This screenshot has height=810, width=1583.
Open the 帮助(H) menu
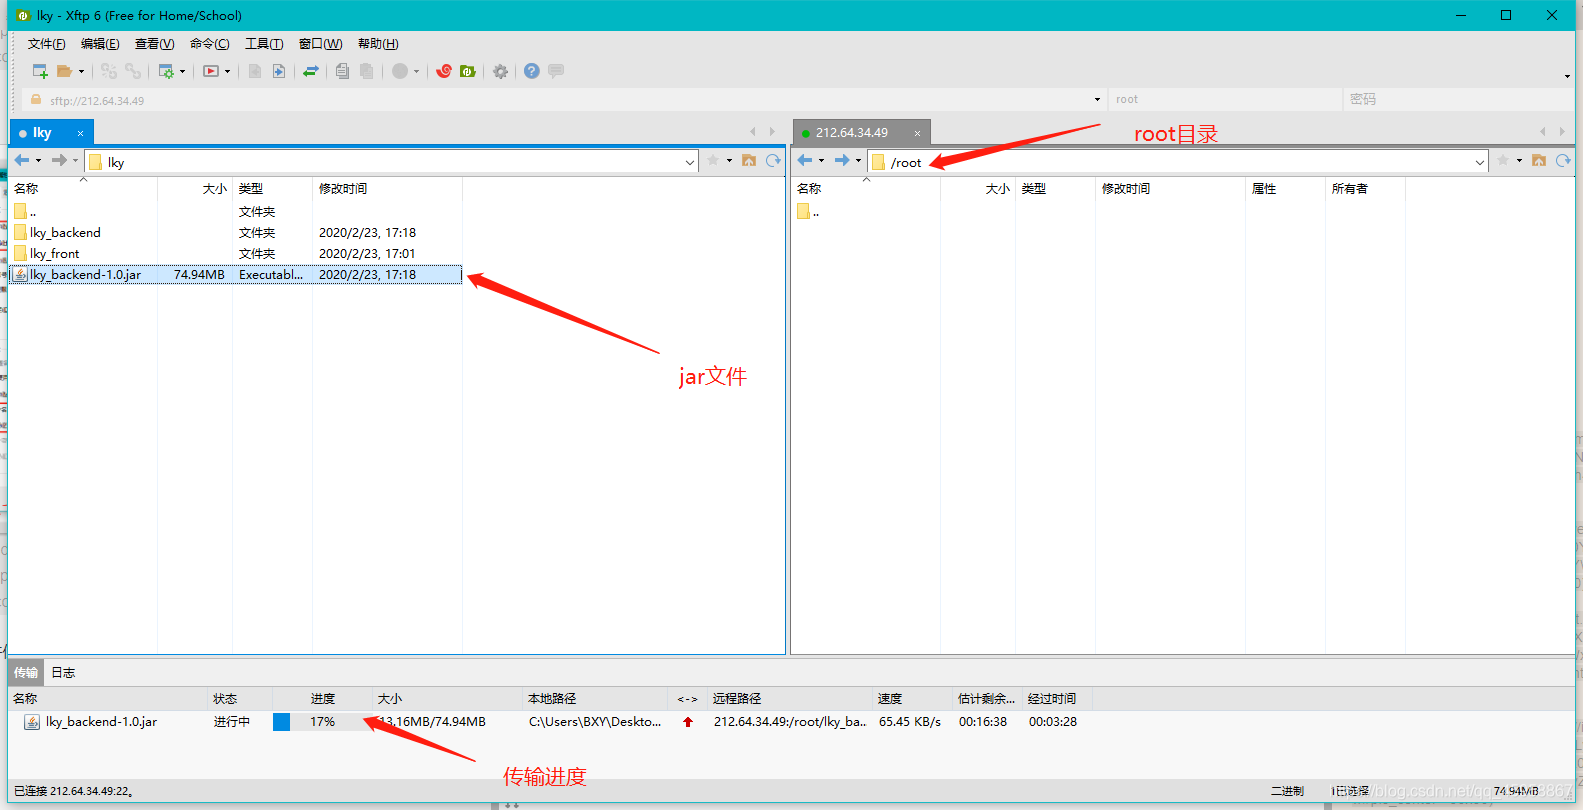tap(378, 44)
